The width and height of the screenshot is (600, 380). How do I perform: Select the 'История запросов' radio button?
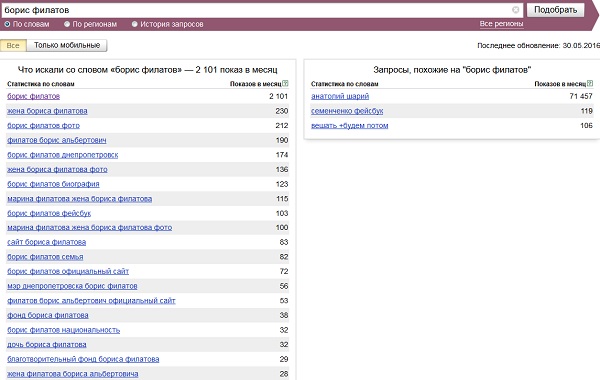(134, 24)
